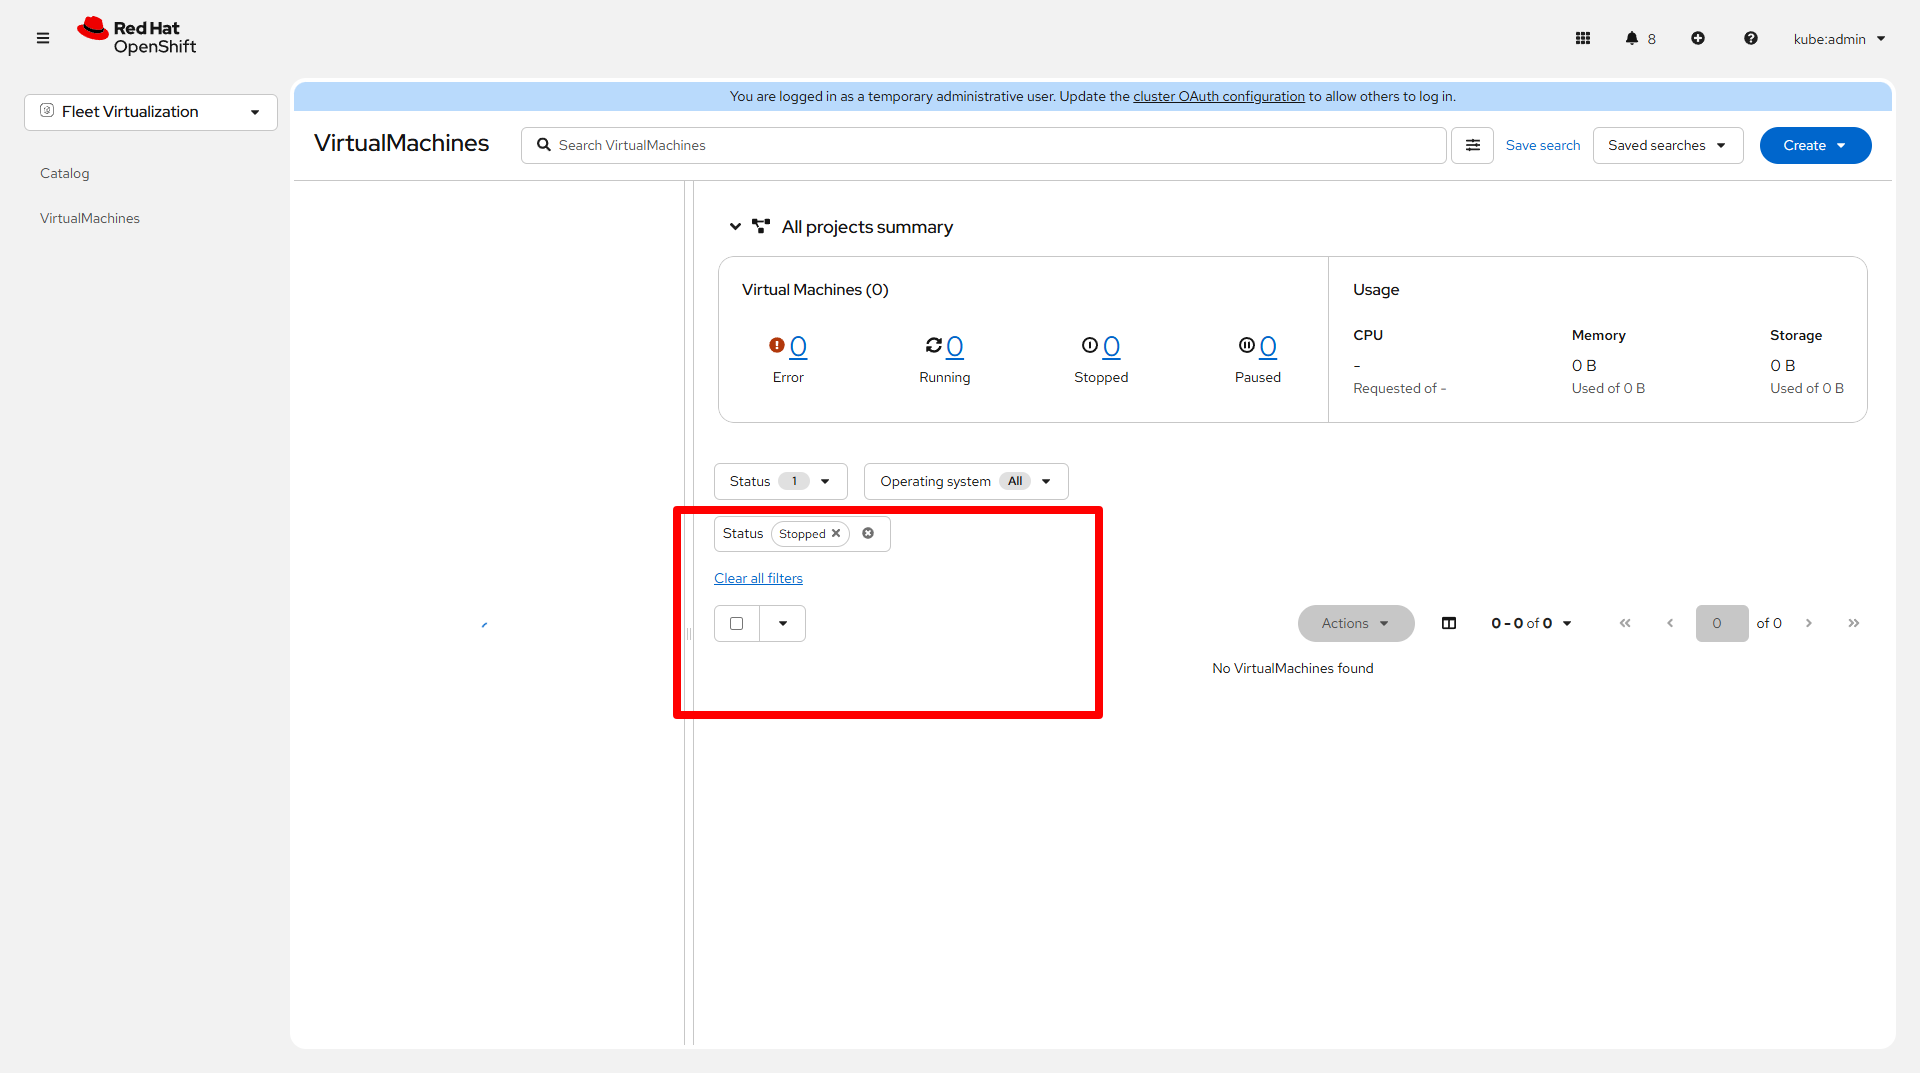Click the Running sync icon
The height and width of the screenshot is (1073, 1920).
[x=934, y=345]
